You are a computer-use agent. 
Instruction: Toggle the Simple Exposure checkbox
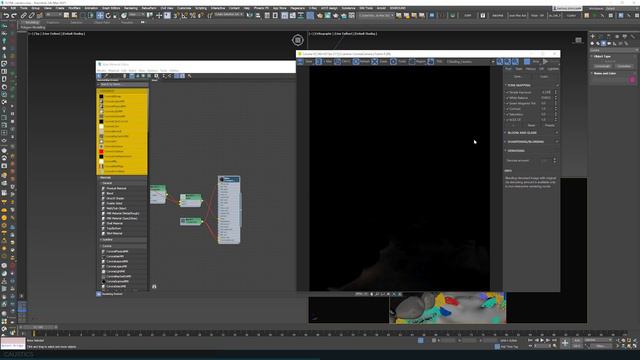[507, 92]
